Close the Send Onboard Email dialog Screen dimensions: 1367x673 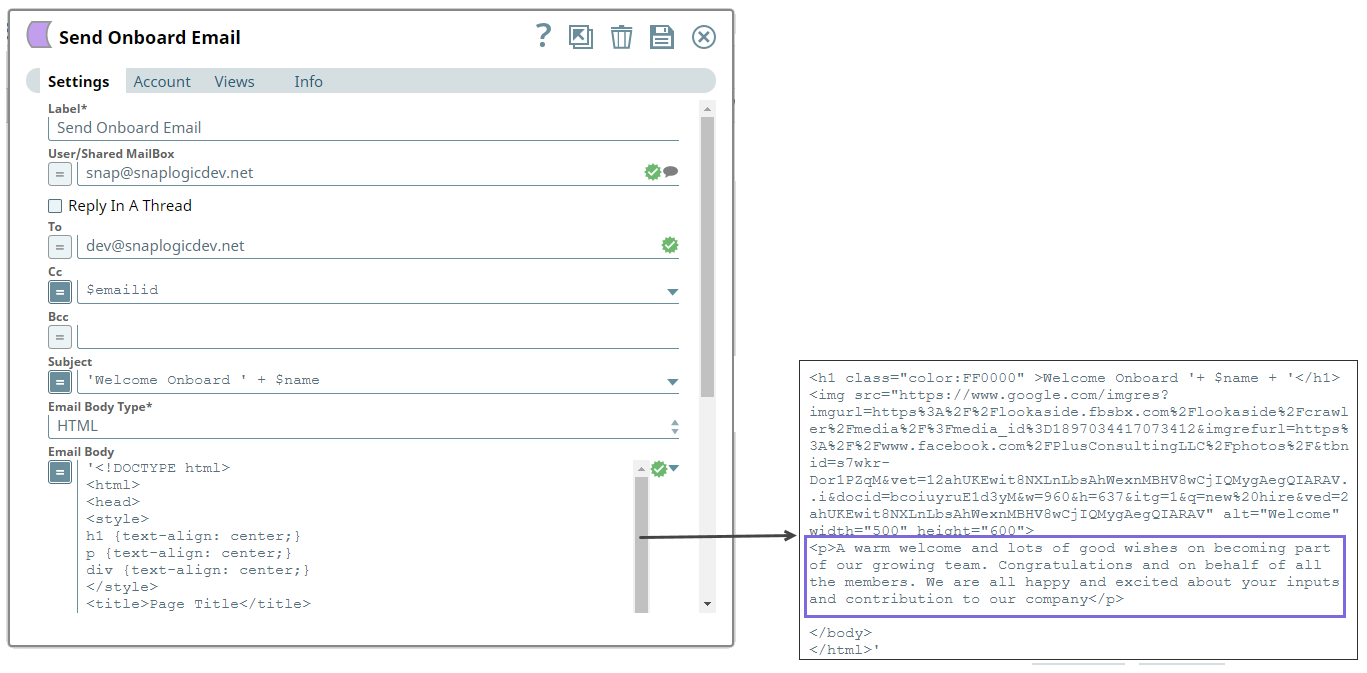[x=704, y=37]
